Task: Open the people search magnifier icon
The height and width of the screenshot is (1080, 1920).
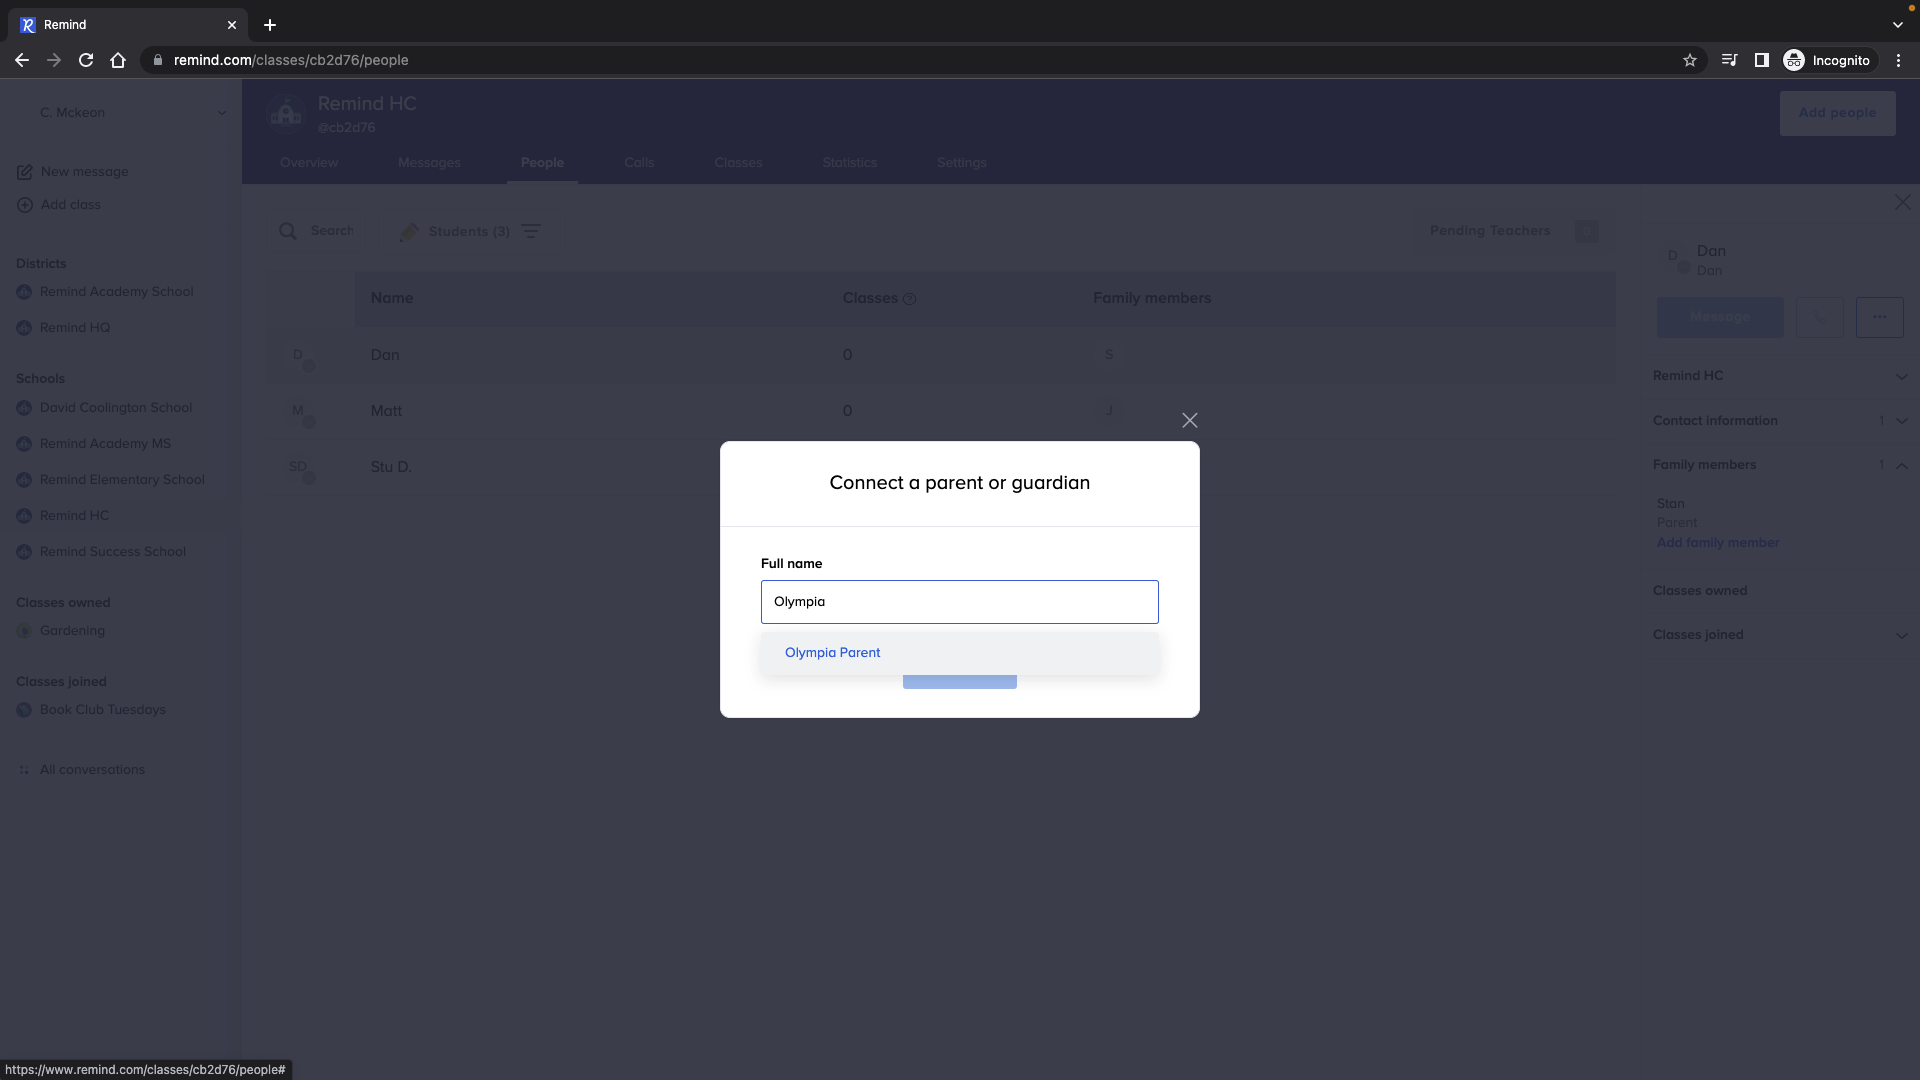Action: point(288,231)
